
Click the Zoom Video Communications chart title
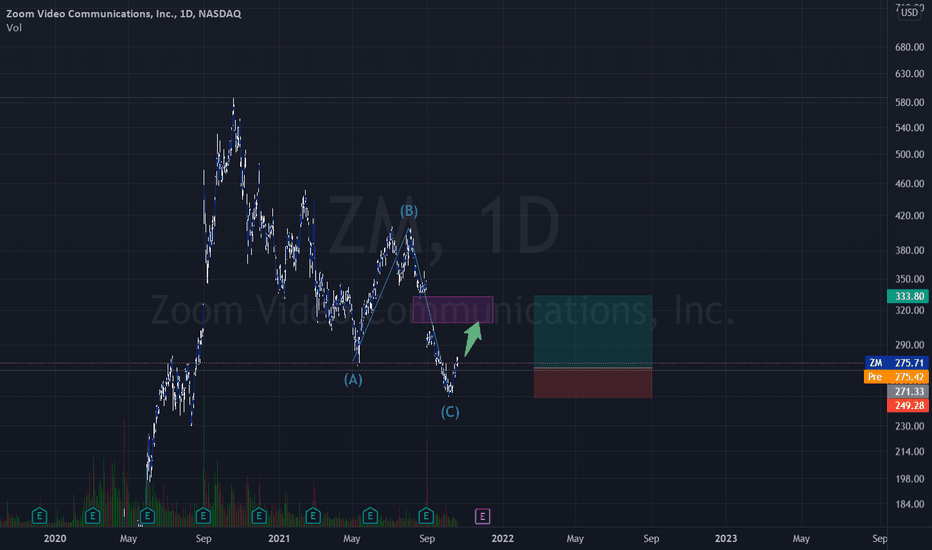(124, 14)
